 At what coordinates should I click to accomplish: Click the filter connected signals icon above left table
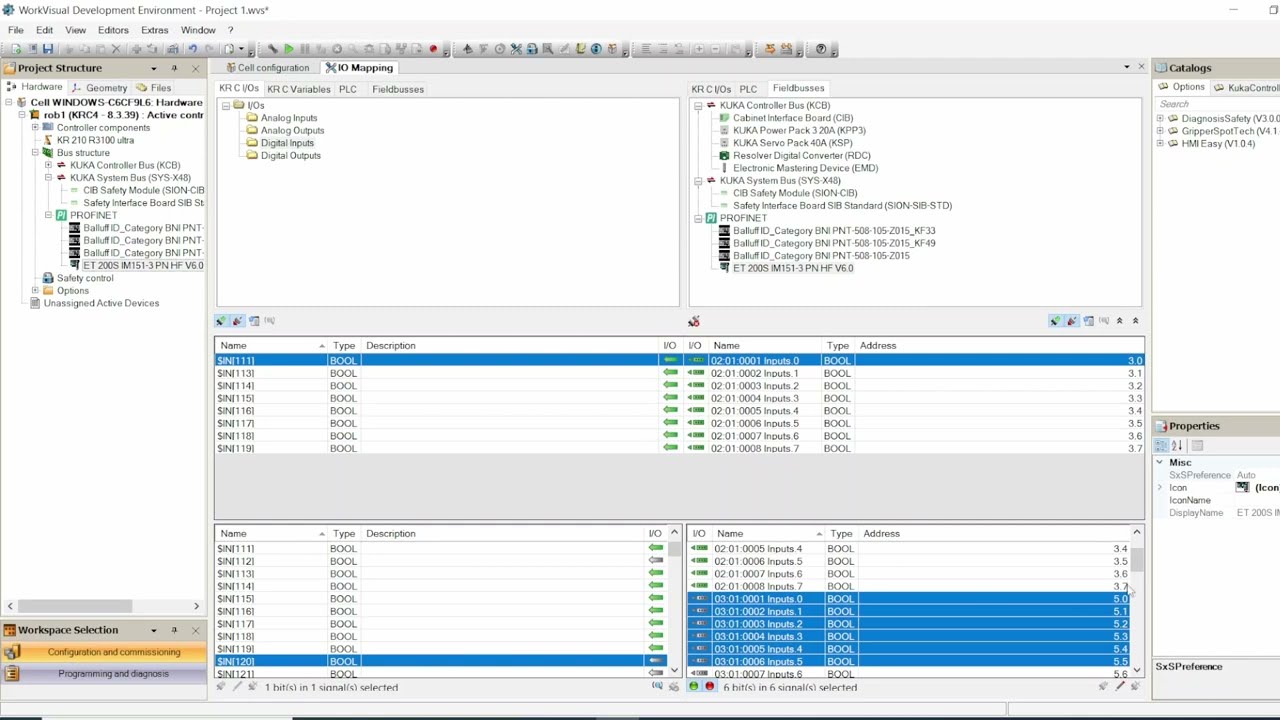point(221,321)
